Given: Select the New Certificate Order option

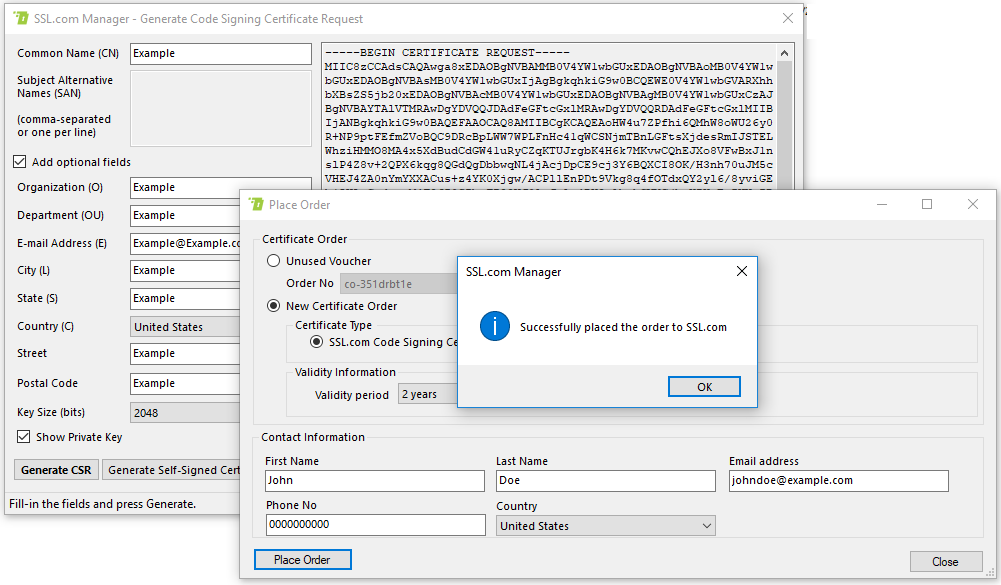Looking at the screenshot, I should pyautogui.click(x=274, y=306).
